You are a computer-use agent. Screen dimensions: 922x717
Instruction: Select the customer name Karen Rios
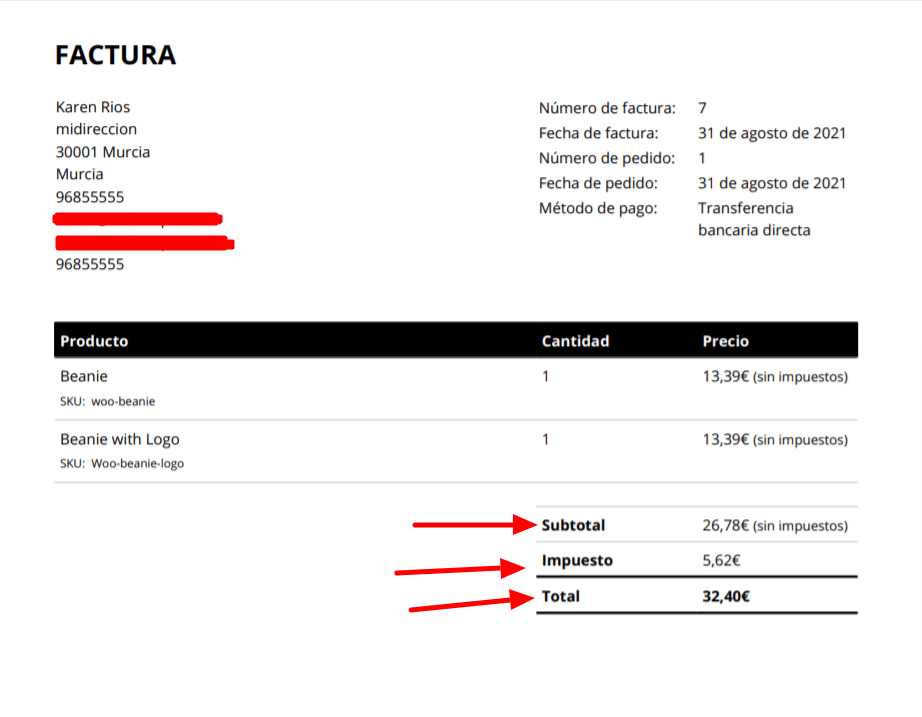(93, 107)
